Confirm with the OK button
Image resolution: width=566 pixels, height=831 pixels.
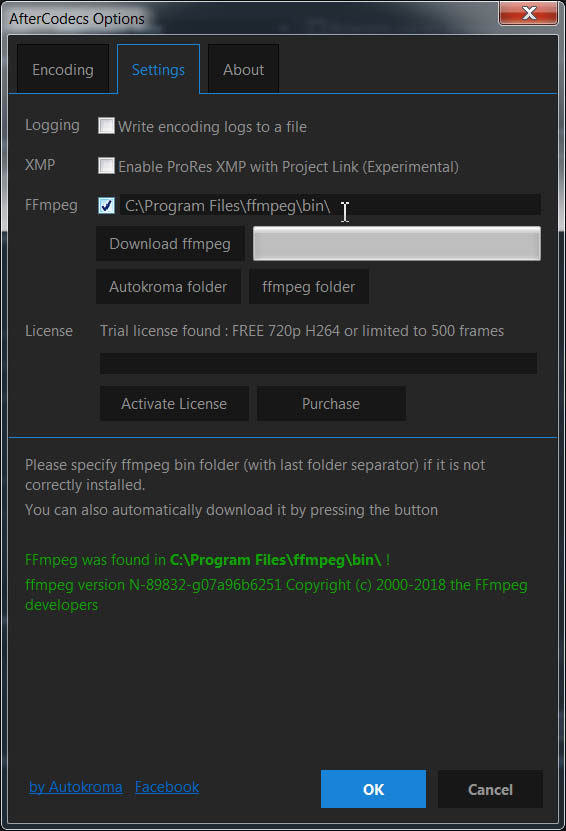click(373, 789)
